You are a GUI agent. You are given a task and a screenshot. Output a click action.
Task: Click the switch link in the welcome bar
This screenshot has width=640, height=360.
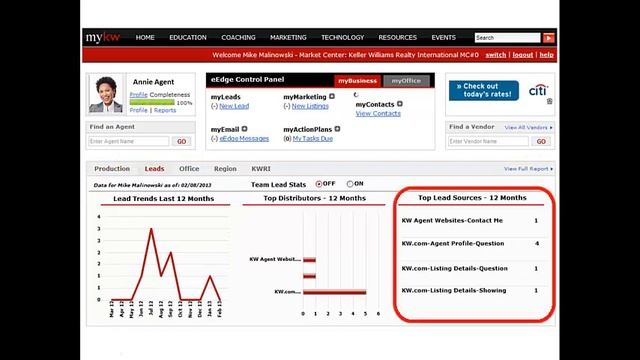tap(496, 55)
